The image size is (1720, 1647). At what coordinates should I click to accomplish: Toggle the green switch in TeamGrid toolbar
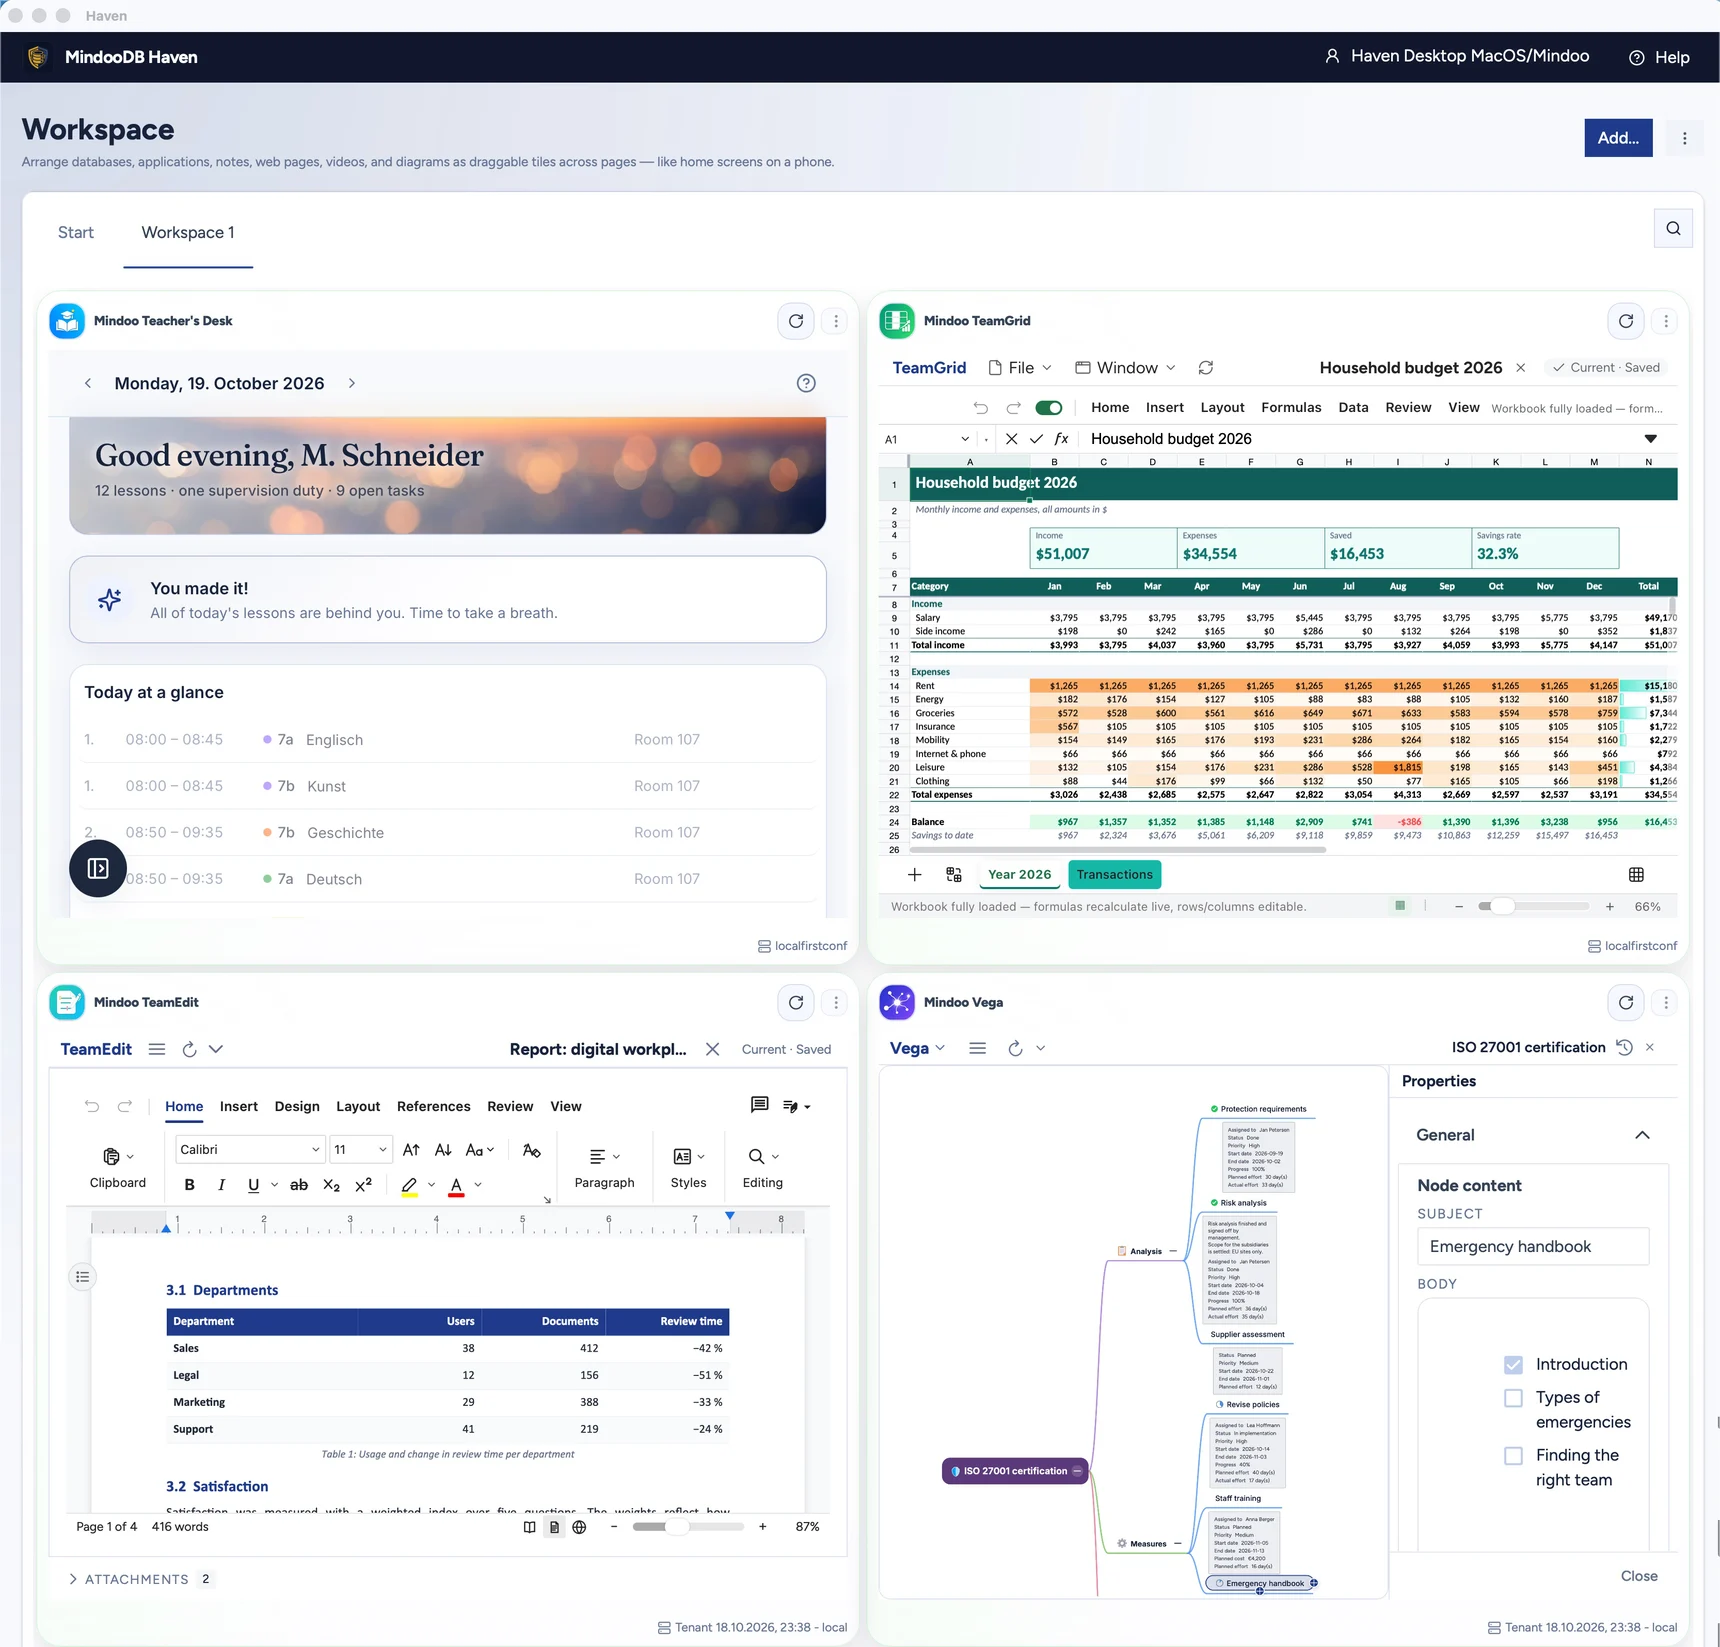click(1049, 408)
